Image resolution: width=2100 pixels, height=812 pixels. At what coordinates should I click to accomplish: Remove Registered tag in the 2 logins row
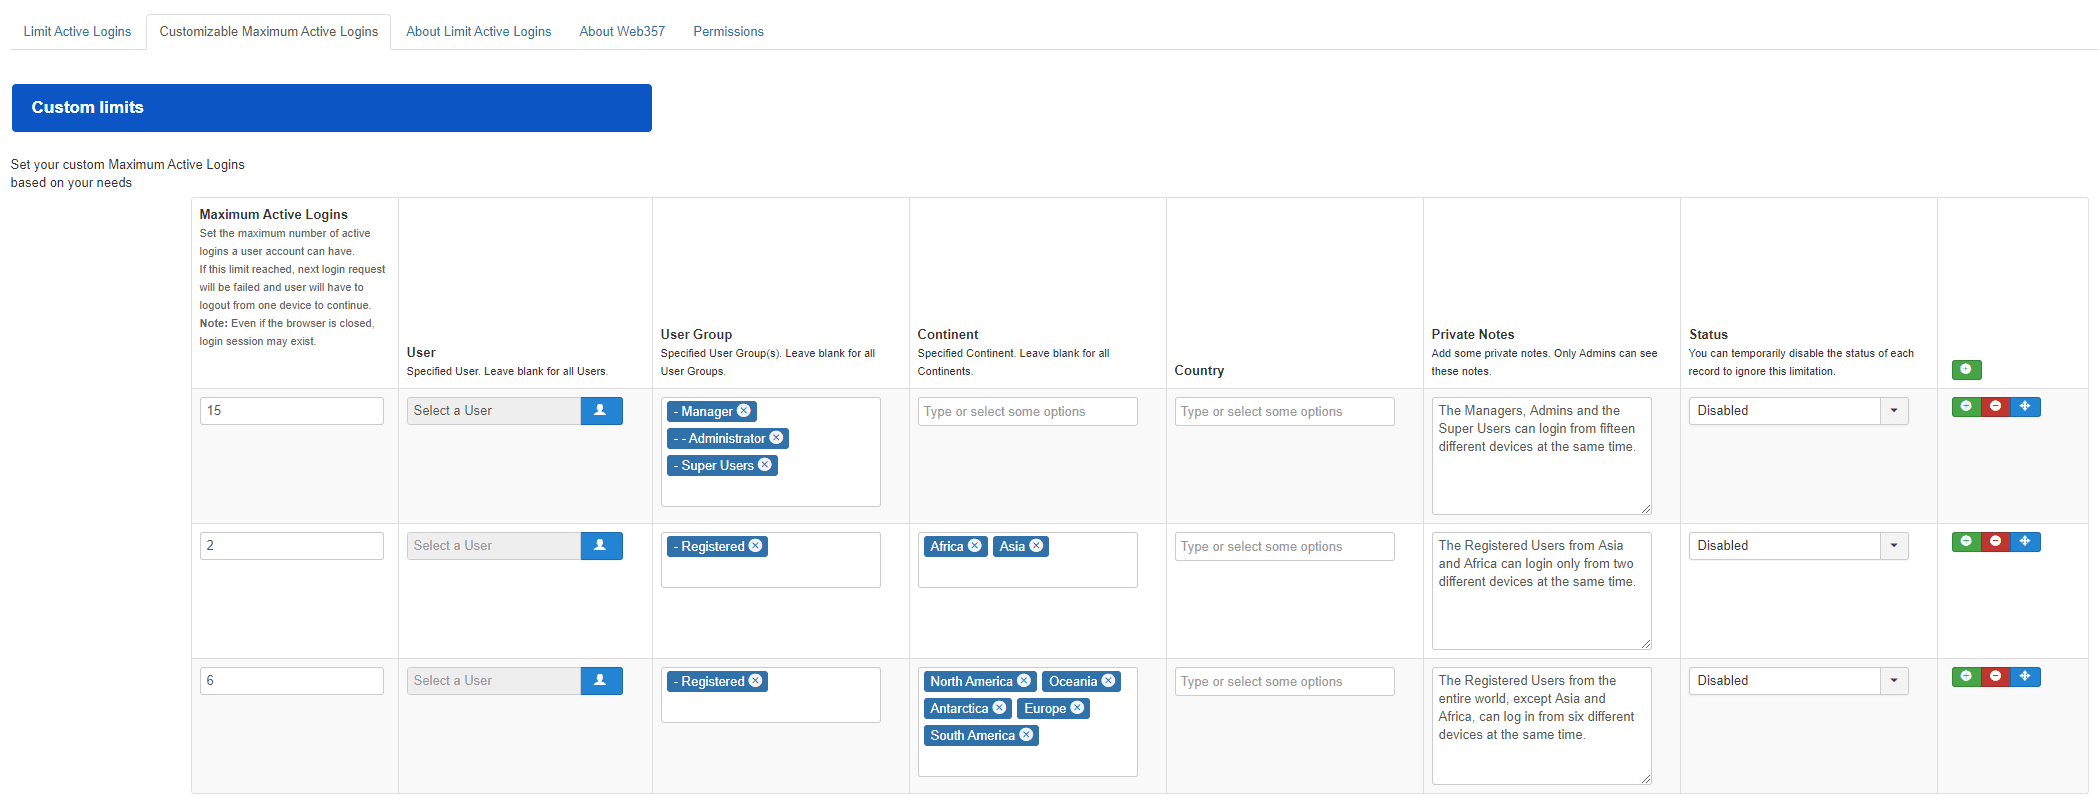tap(756, 546)
